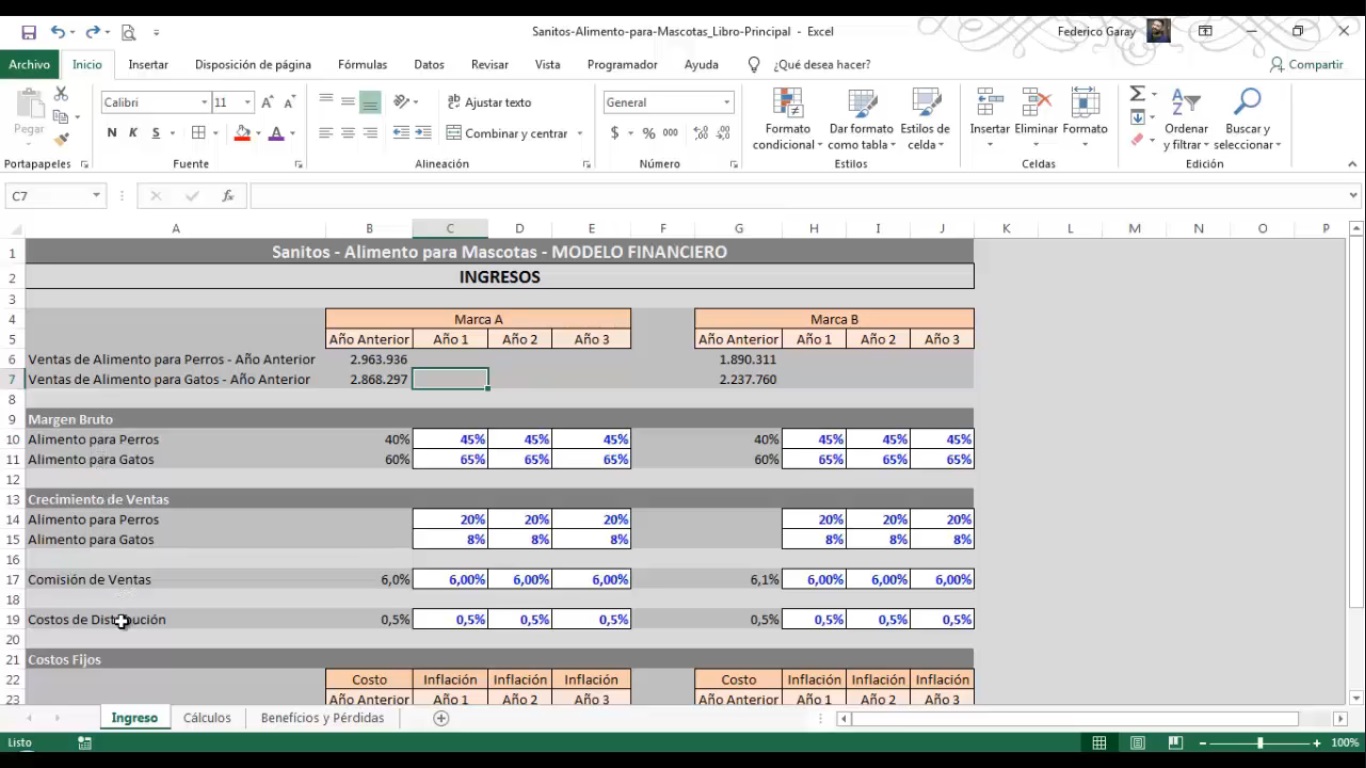
Task: Switch to Page Layout view icon
Action: (1138, 743)
